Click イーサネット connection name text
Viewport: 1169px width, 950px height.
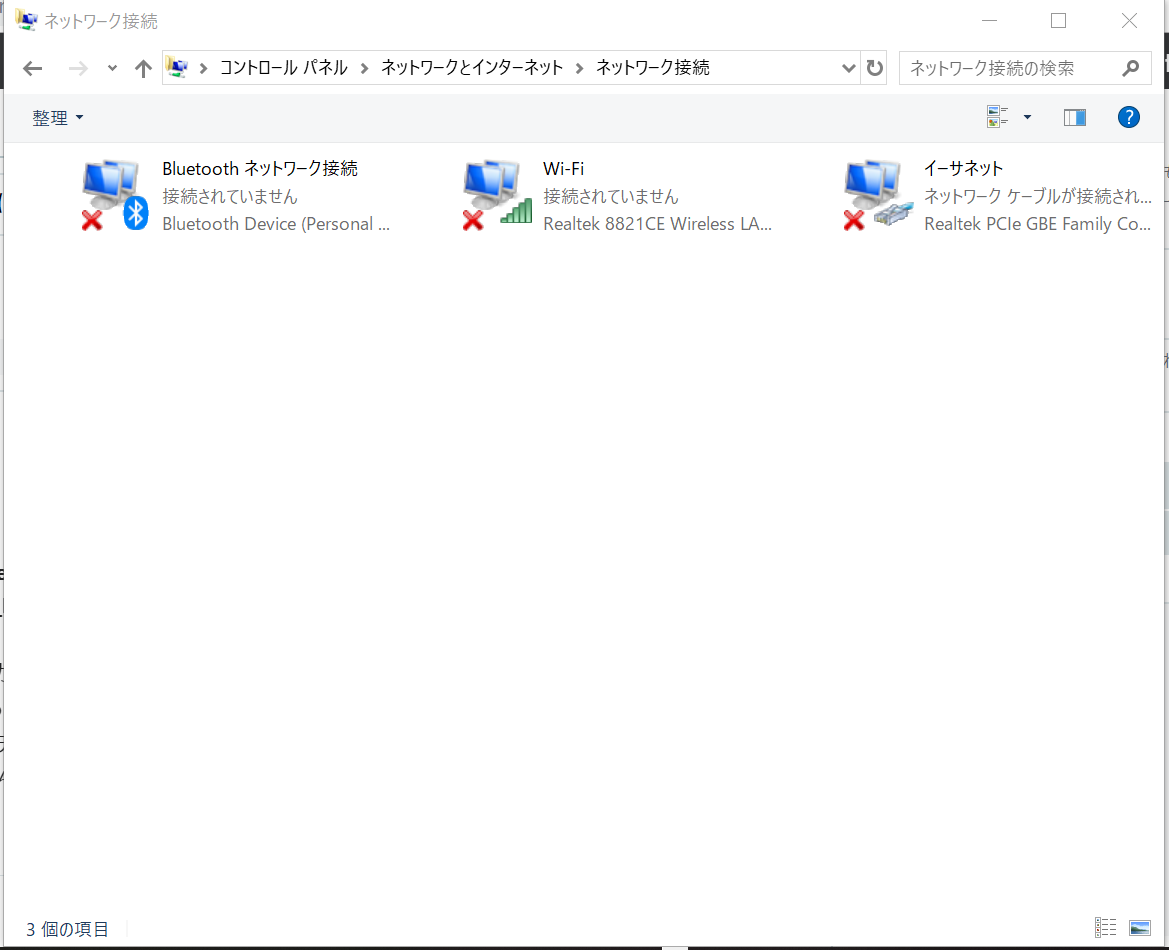(963, 169)
